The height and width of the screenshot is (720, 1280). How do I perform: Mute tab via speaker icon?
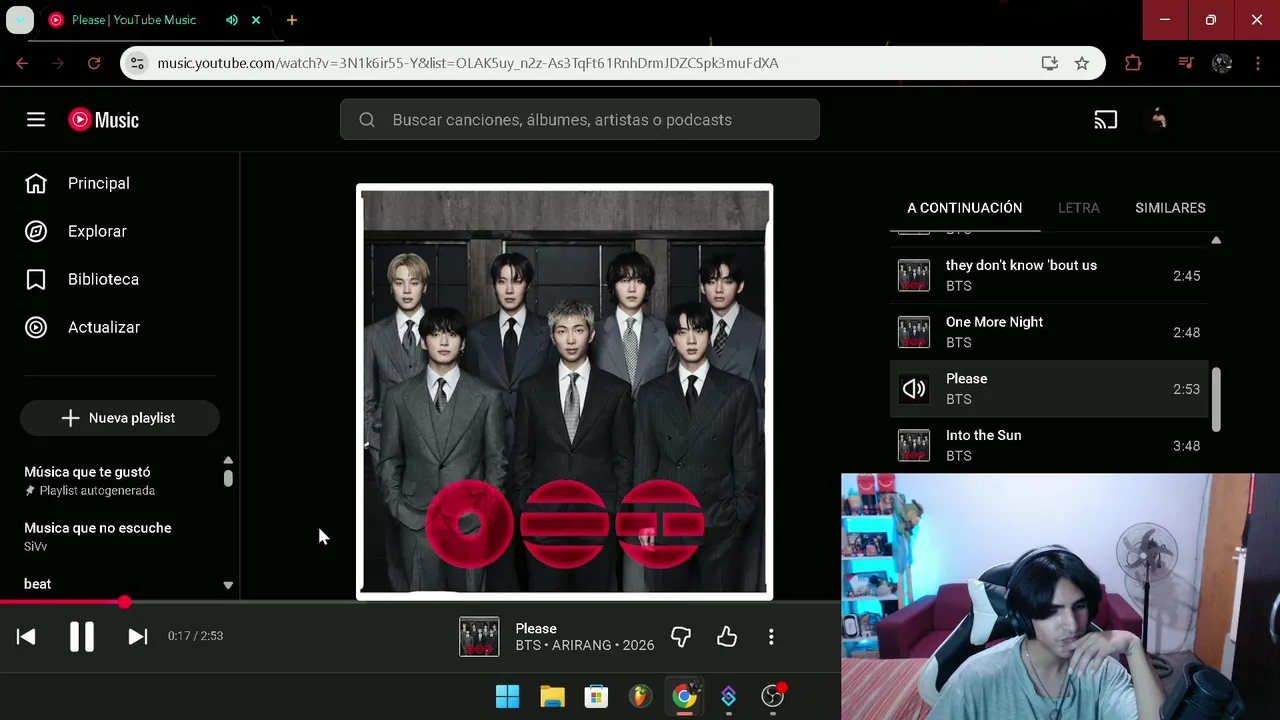click(232, 20)
